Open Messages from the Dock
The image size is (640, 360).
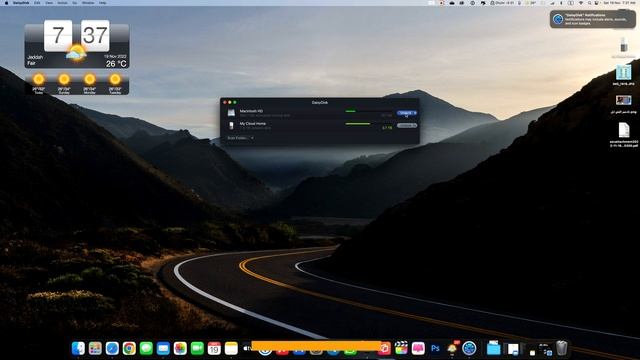tap(146, 348)
